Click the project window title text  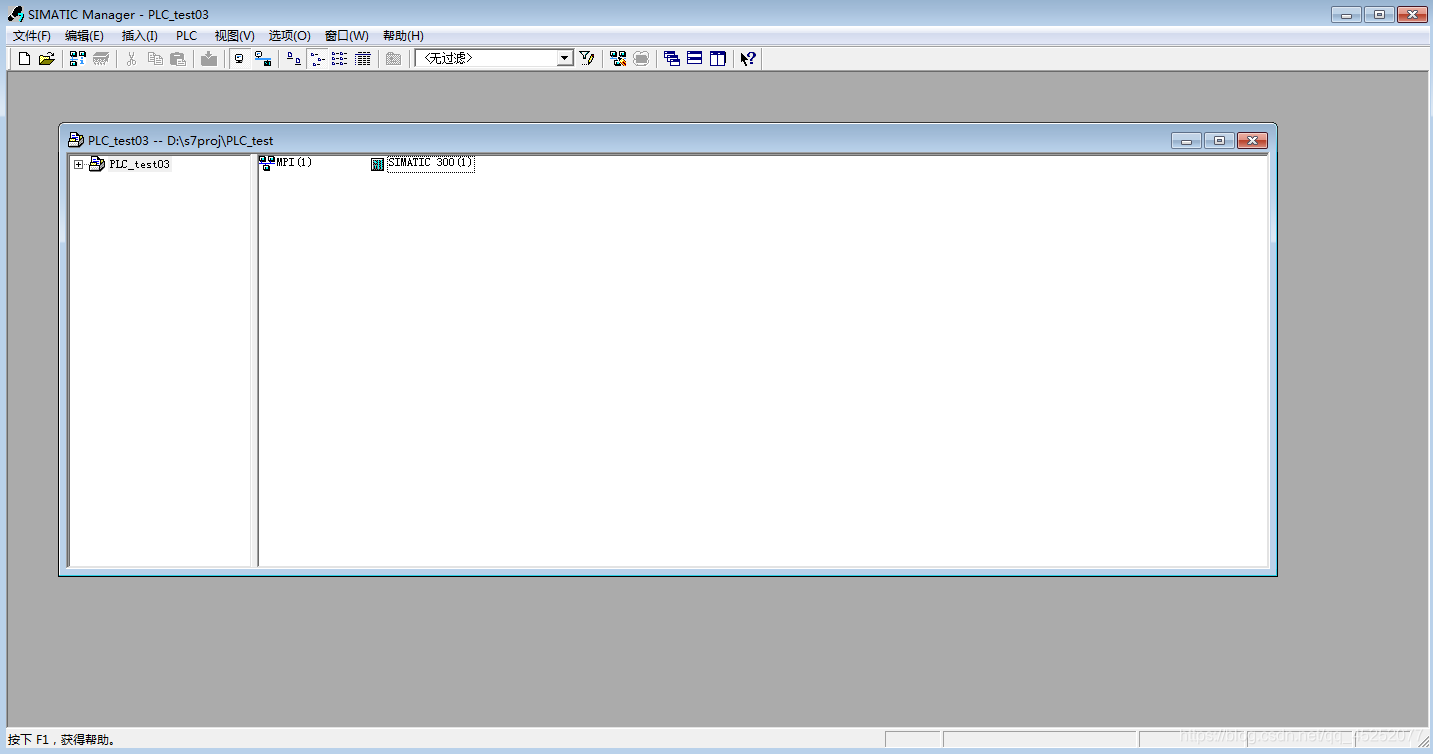(x=181, y=141)
